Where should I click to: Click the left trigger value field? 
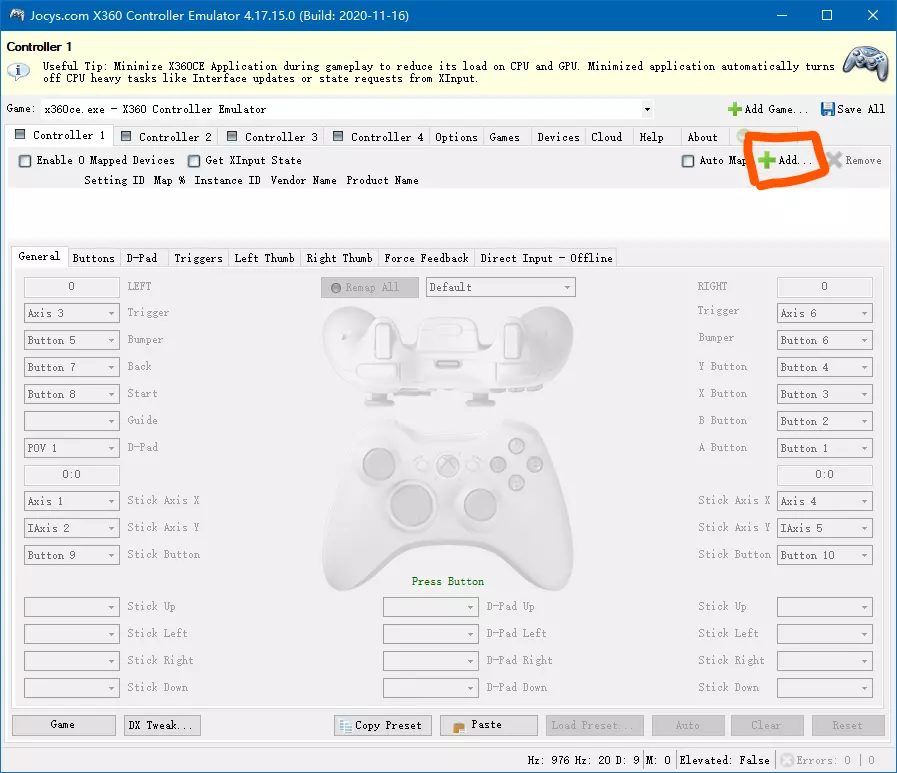coord(72,286)
